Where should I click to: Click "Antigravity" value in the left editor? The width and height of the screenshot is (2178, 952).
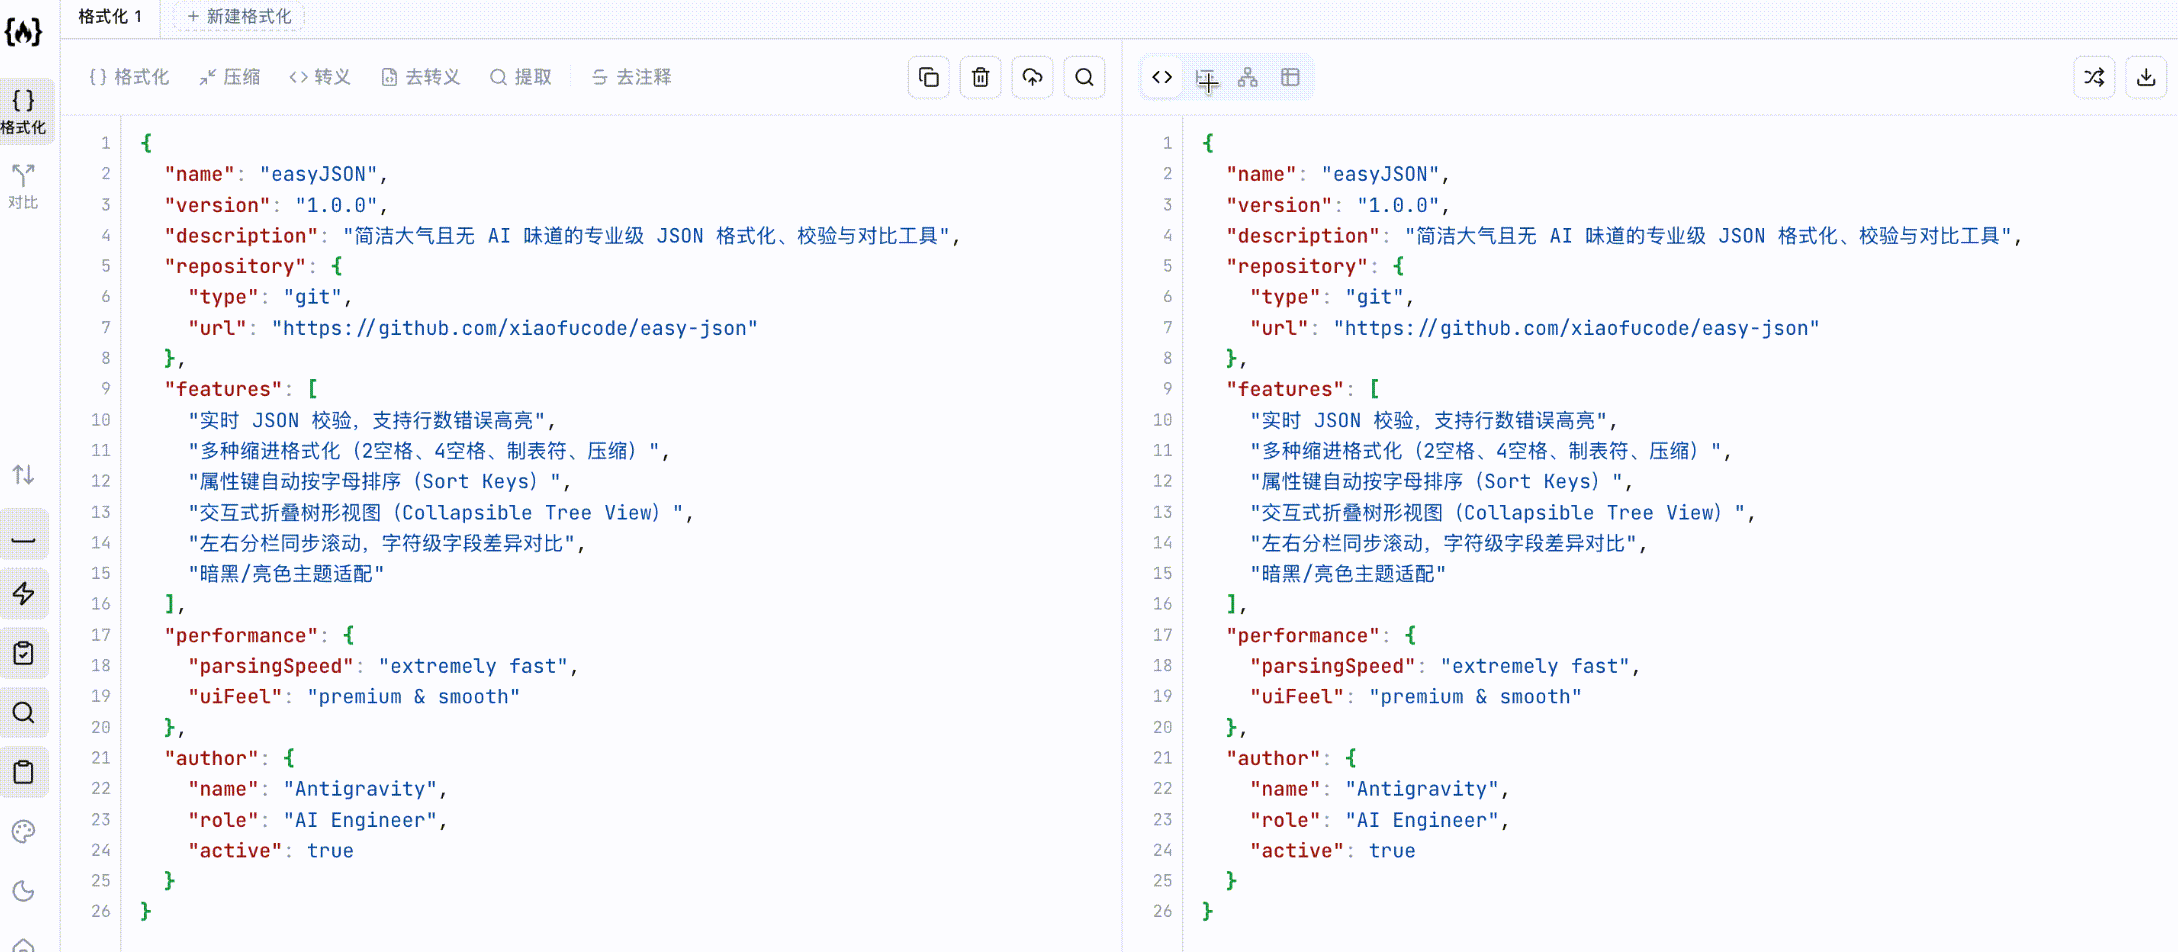coord(360,789)
